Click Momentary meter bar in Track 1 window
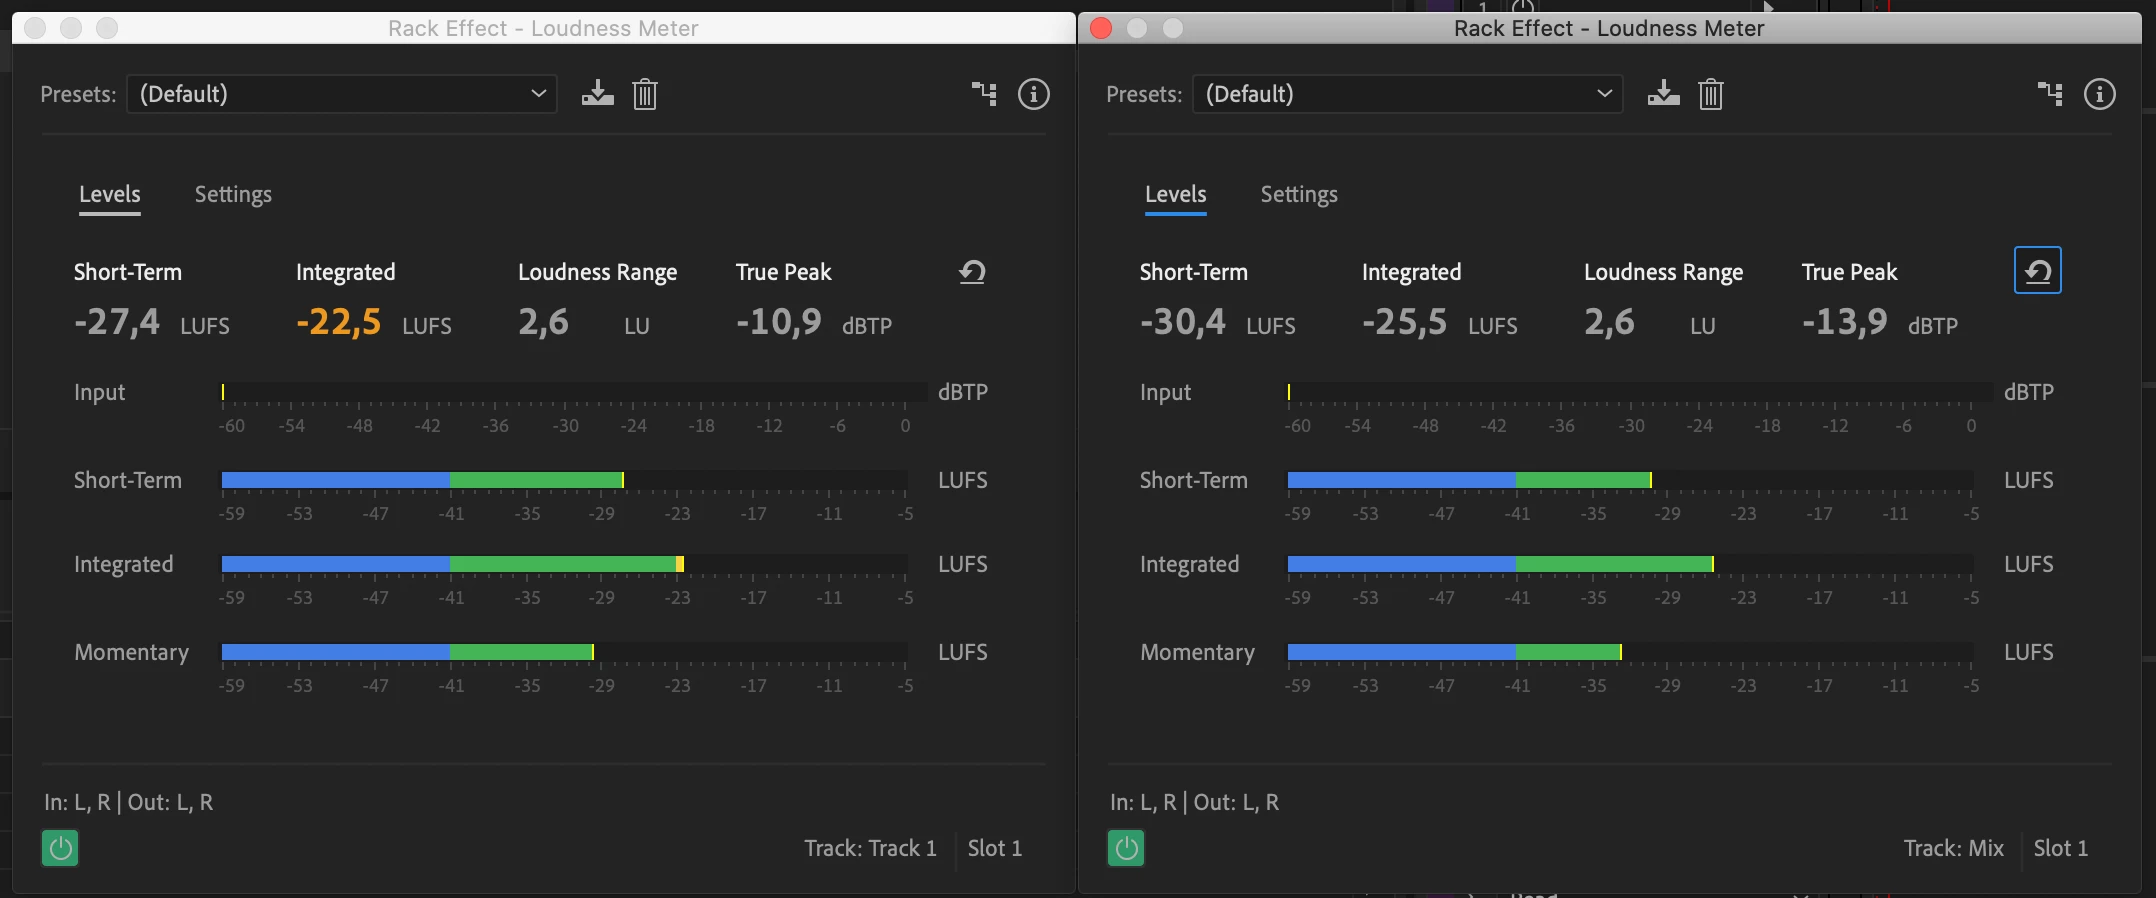This screenshot has height=898, width=2156. coord(565,652)
